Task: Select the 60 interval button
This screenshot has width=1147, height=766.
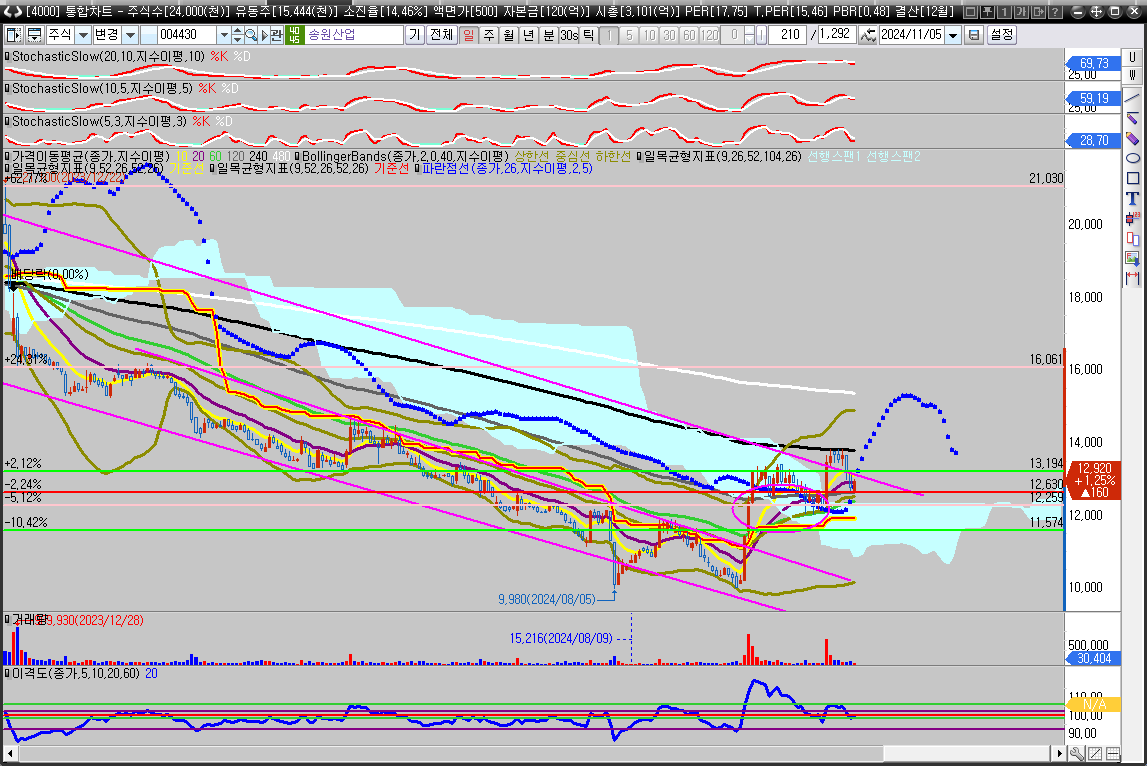Action: tap(688, 34)
